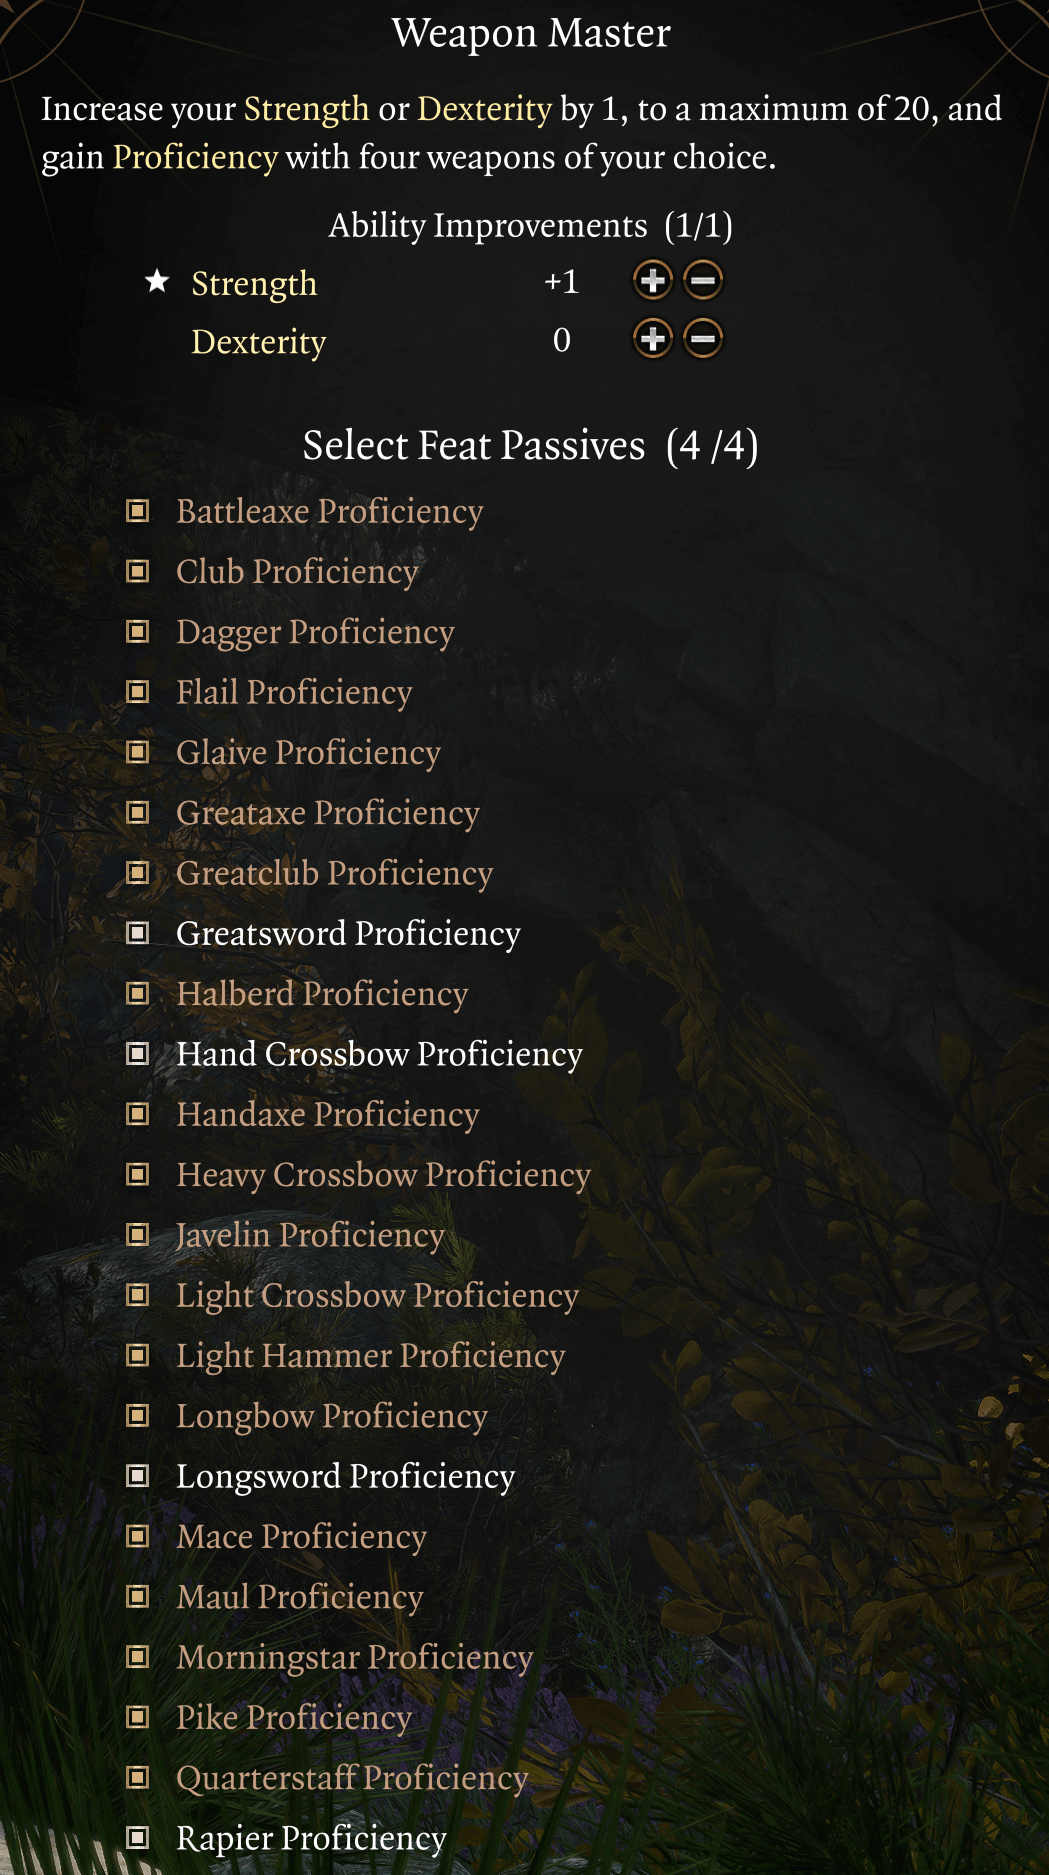Toggle Quarterstaff Proficiency

(x=139, y=1777)
